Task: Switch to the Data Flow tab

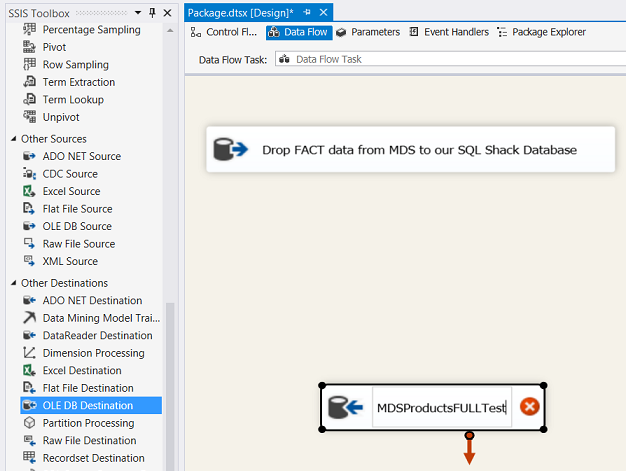Action: (299, 32)
